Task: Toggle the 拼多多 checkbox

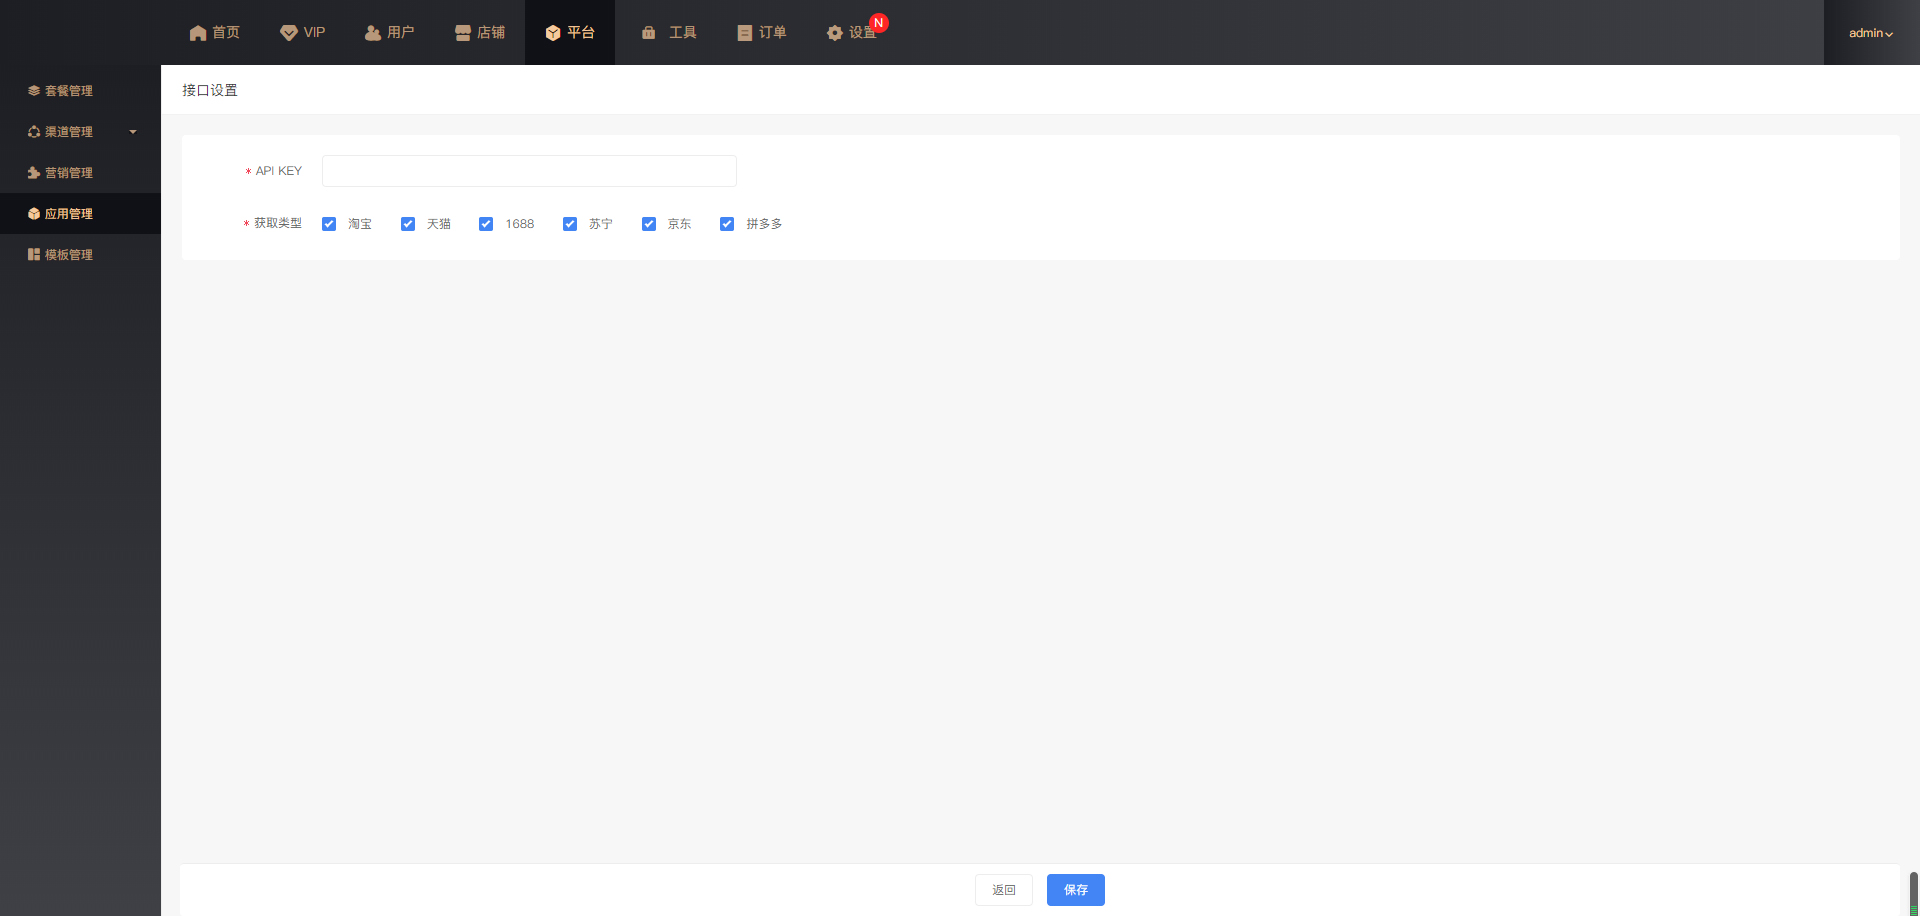Action: click(727, 224)
